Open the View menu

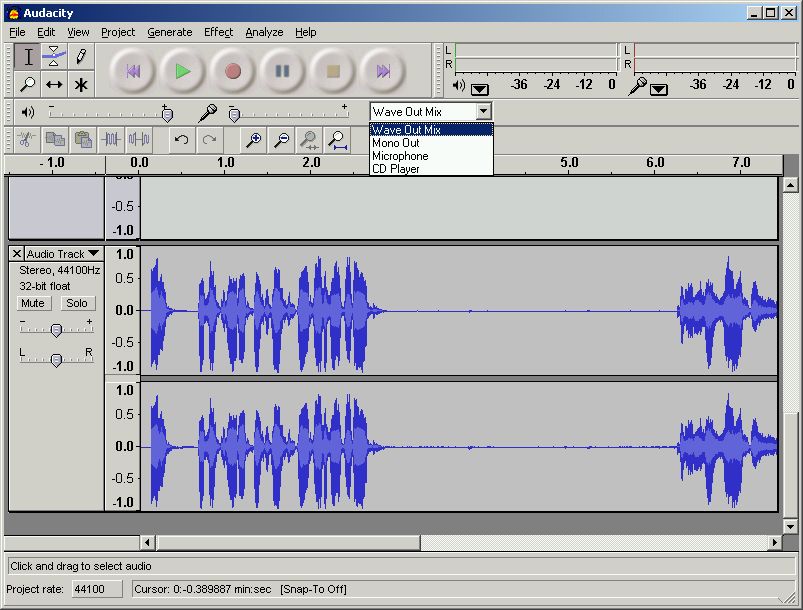[78, 32]
